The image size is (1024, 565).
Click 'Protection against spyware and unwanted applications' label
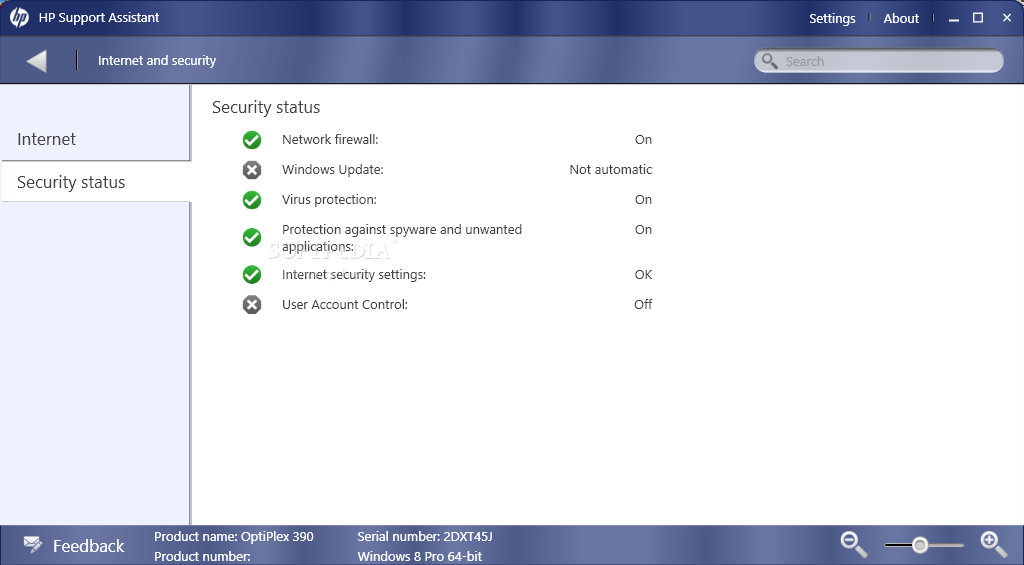click(x=402, y=238)
